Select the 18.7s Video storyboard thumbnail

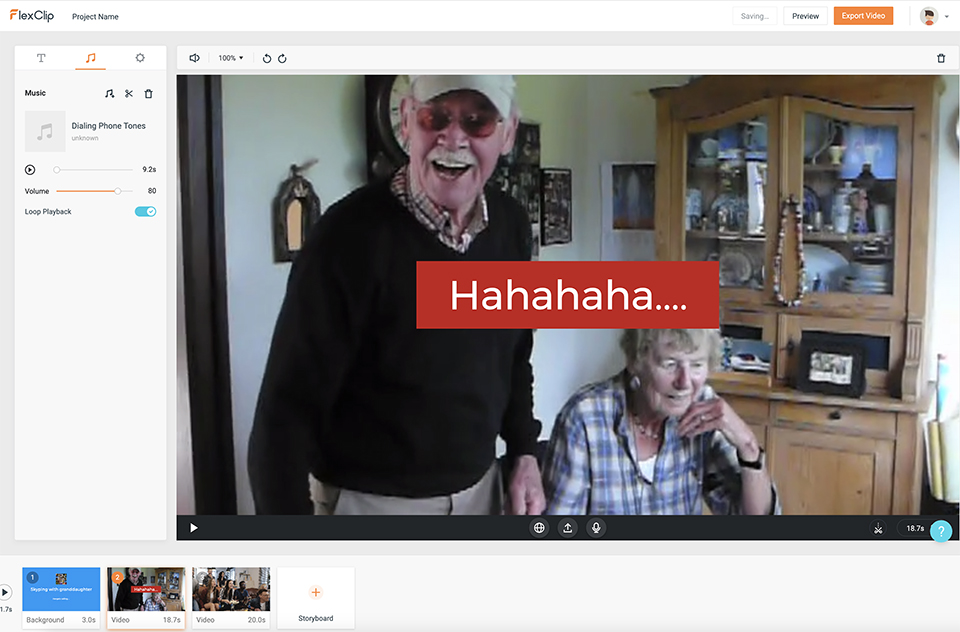[x=146, y=597]
